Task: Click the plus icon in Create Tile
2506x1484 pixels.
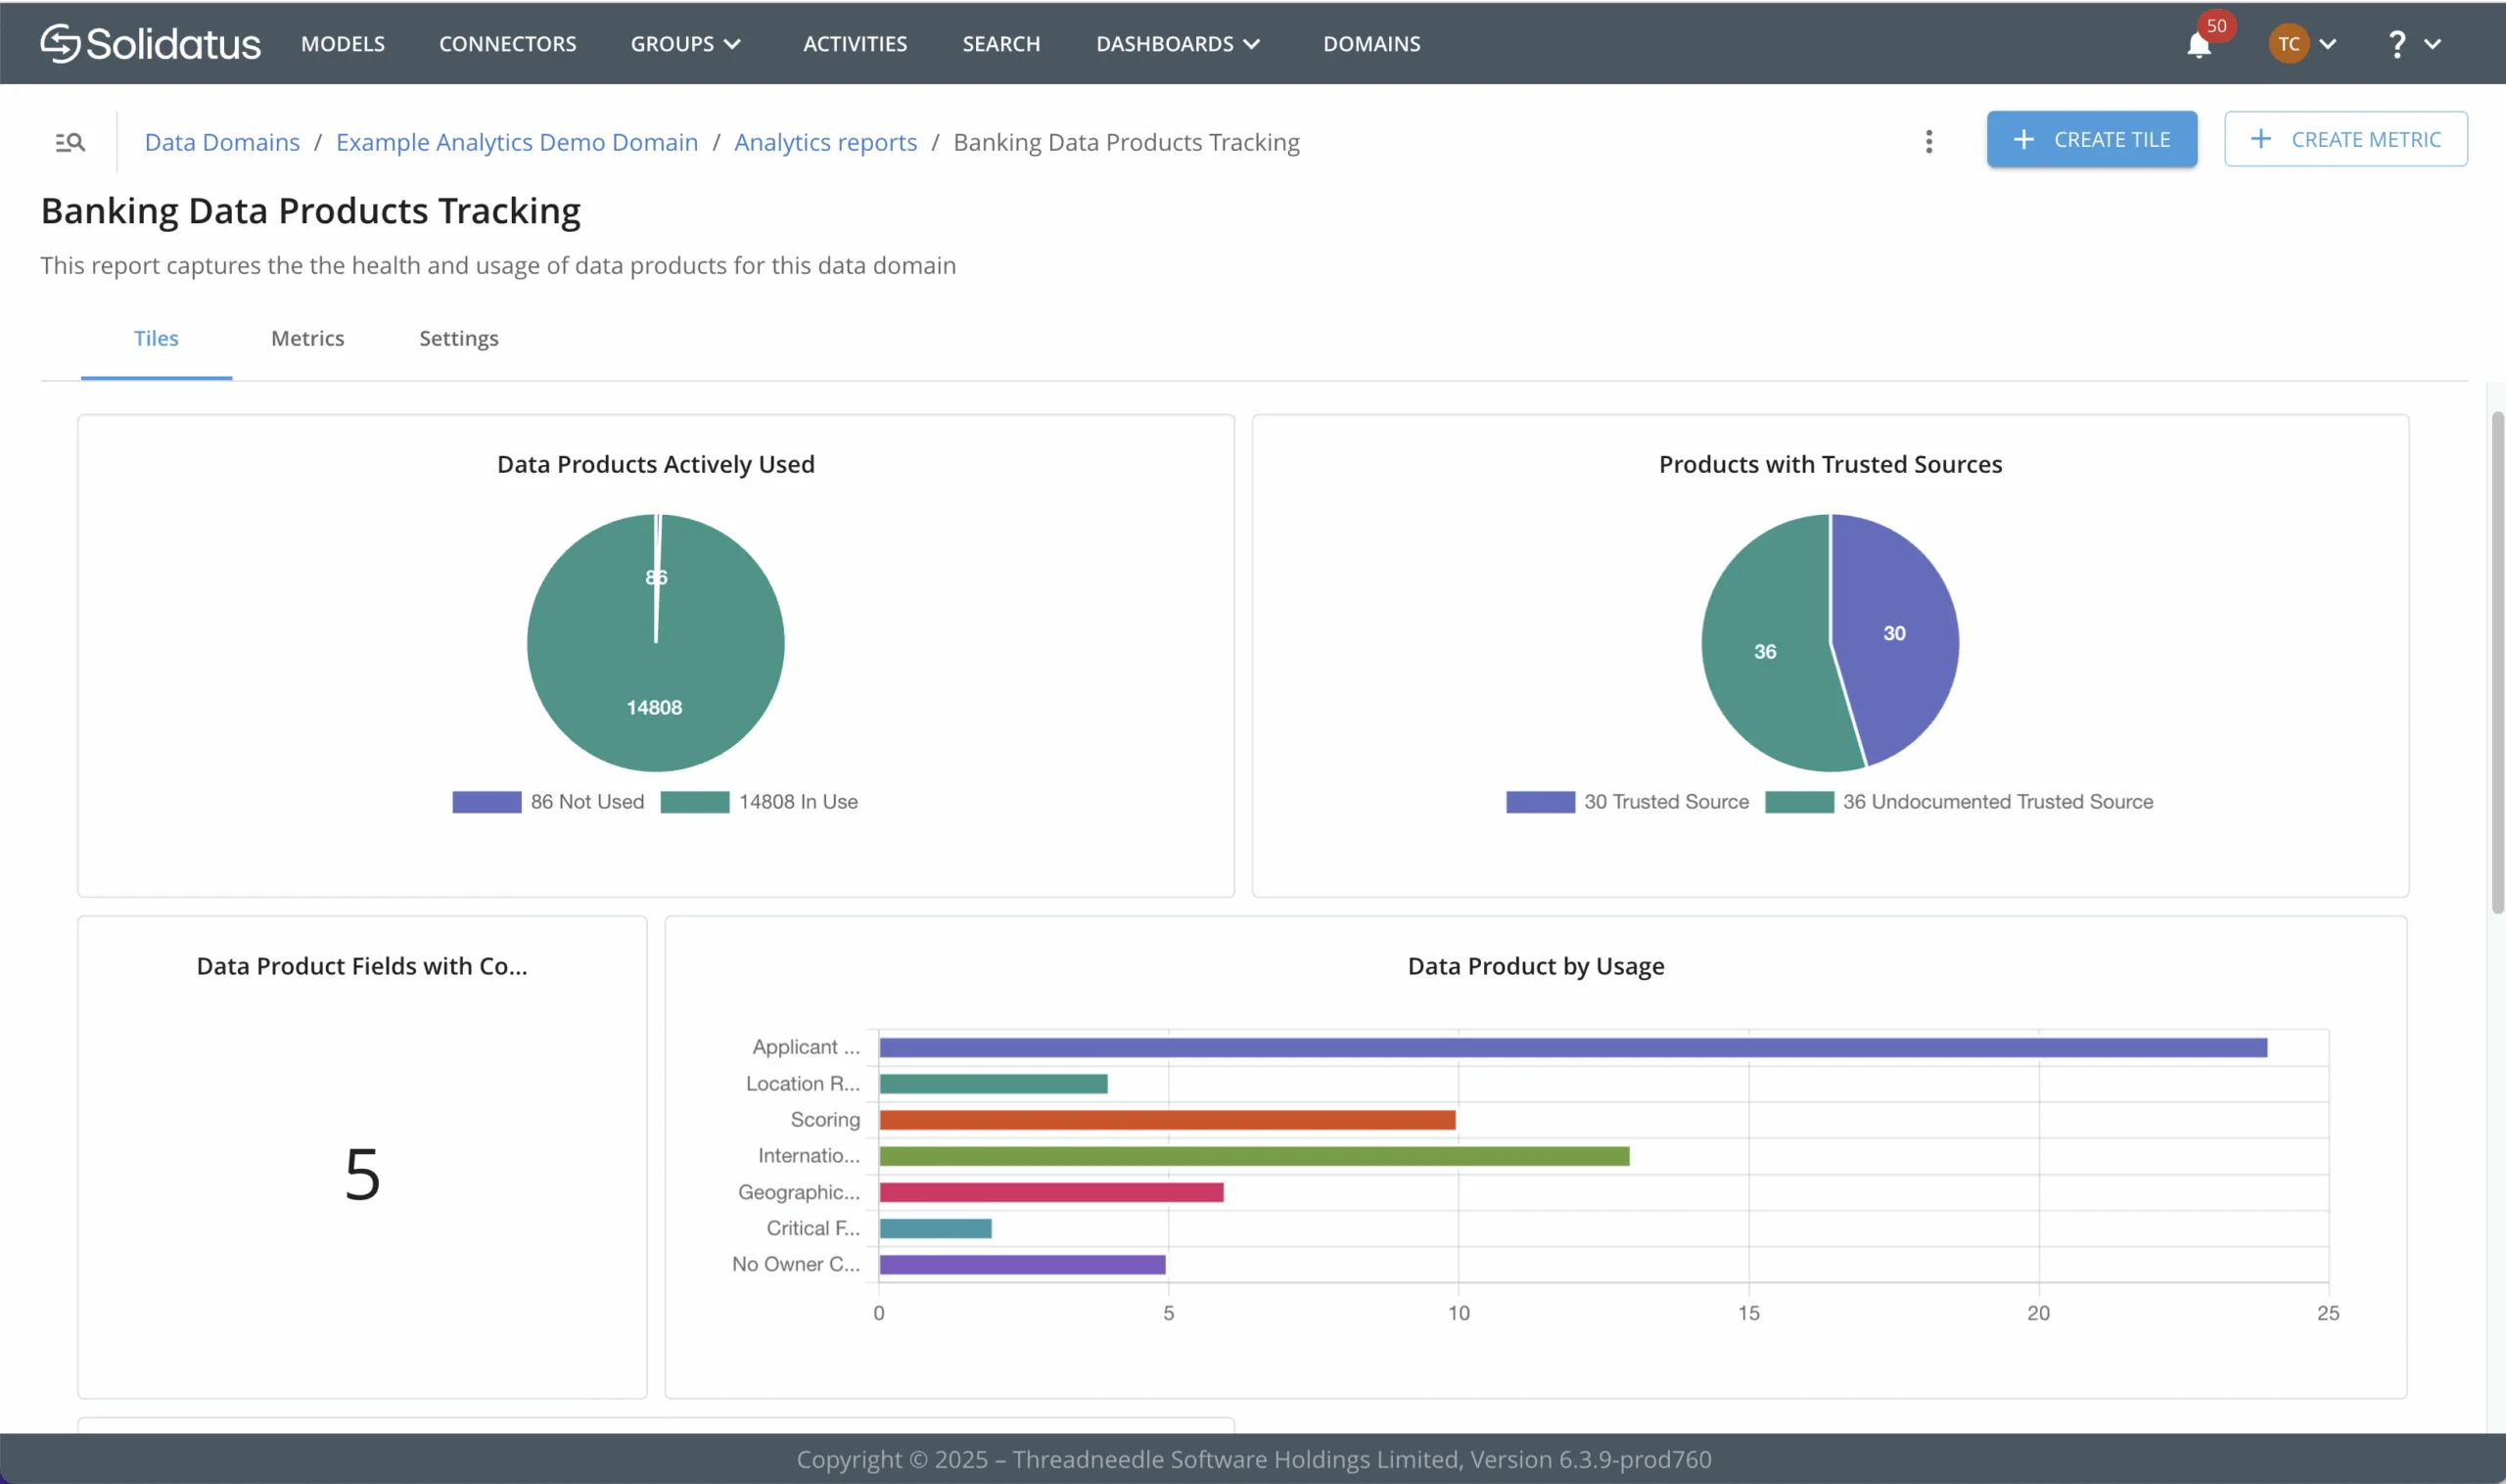Action: [2023, 140]
